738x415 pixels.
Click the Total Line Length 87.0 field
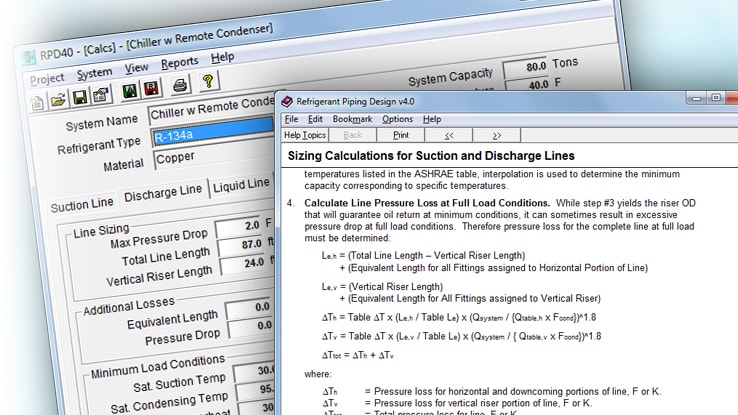(241, 245)
